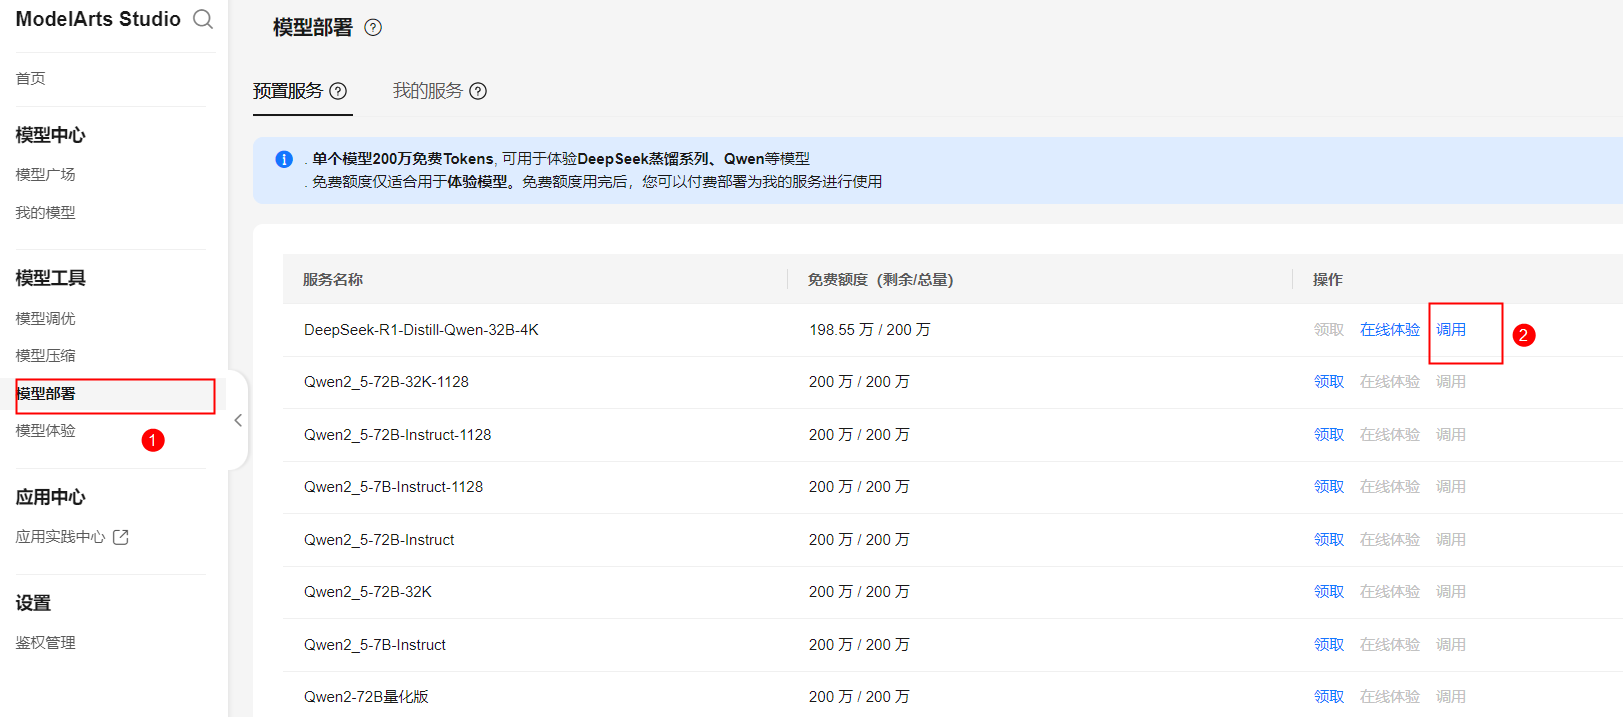This screenshot has height=717, width=1623.
Task: Click 领取 for Qwen2_5-7B-Instruct row
Action: [x=1329, y=644]
